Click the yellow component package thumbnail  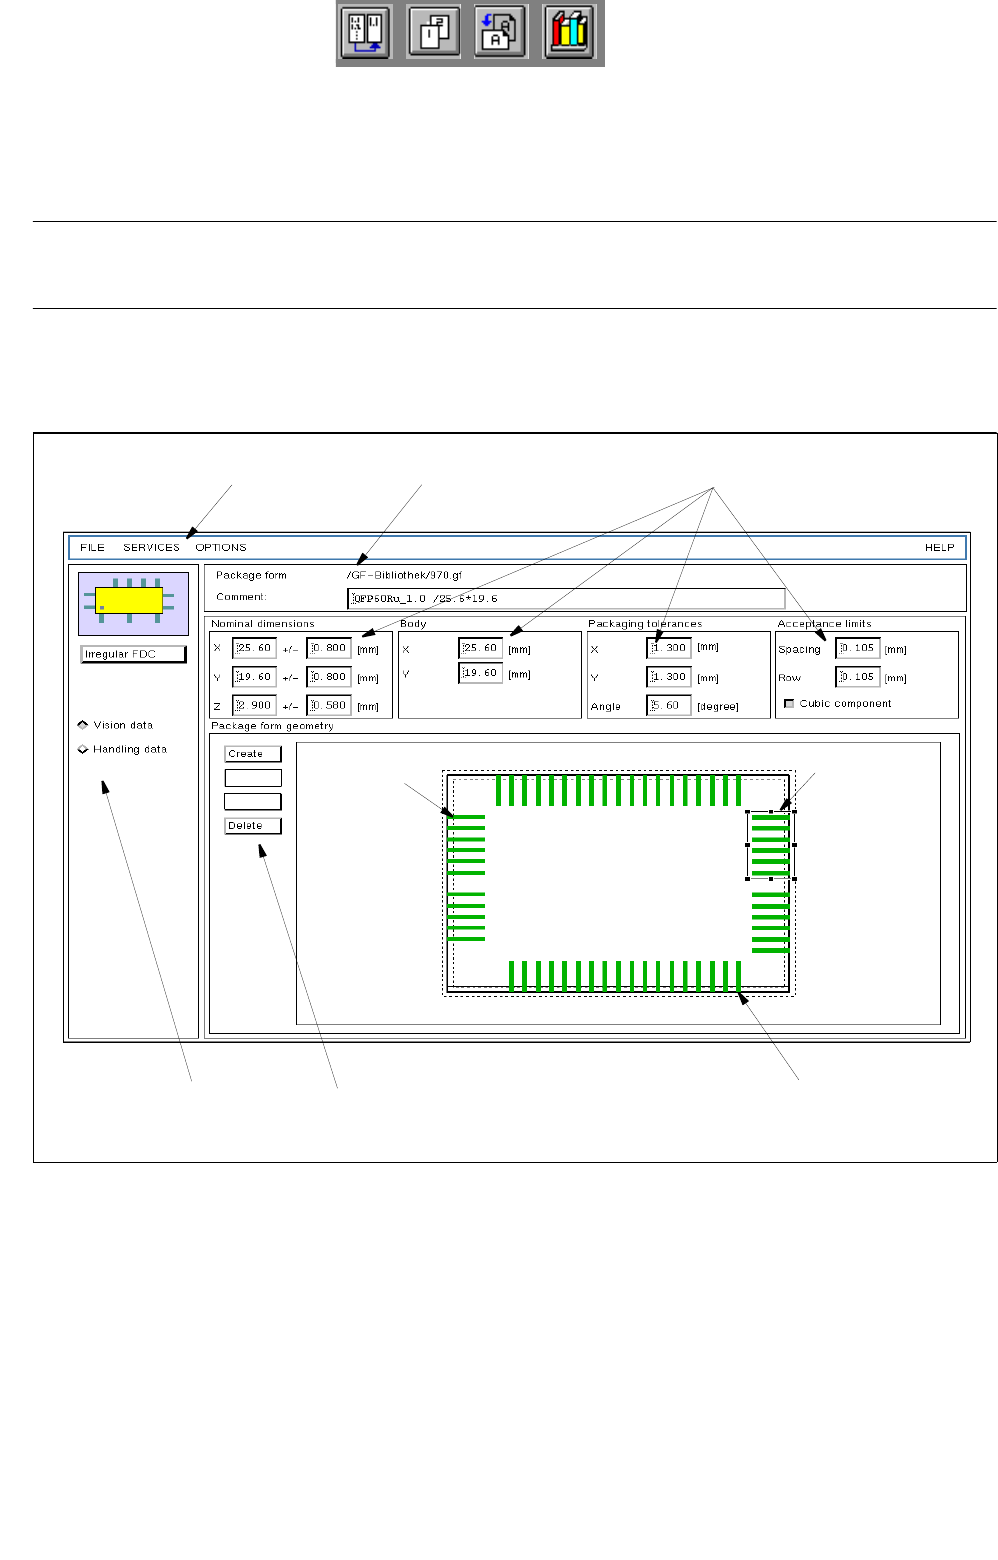coord(134,603)
